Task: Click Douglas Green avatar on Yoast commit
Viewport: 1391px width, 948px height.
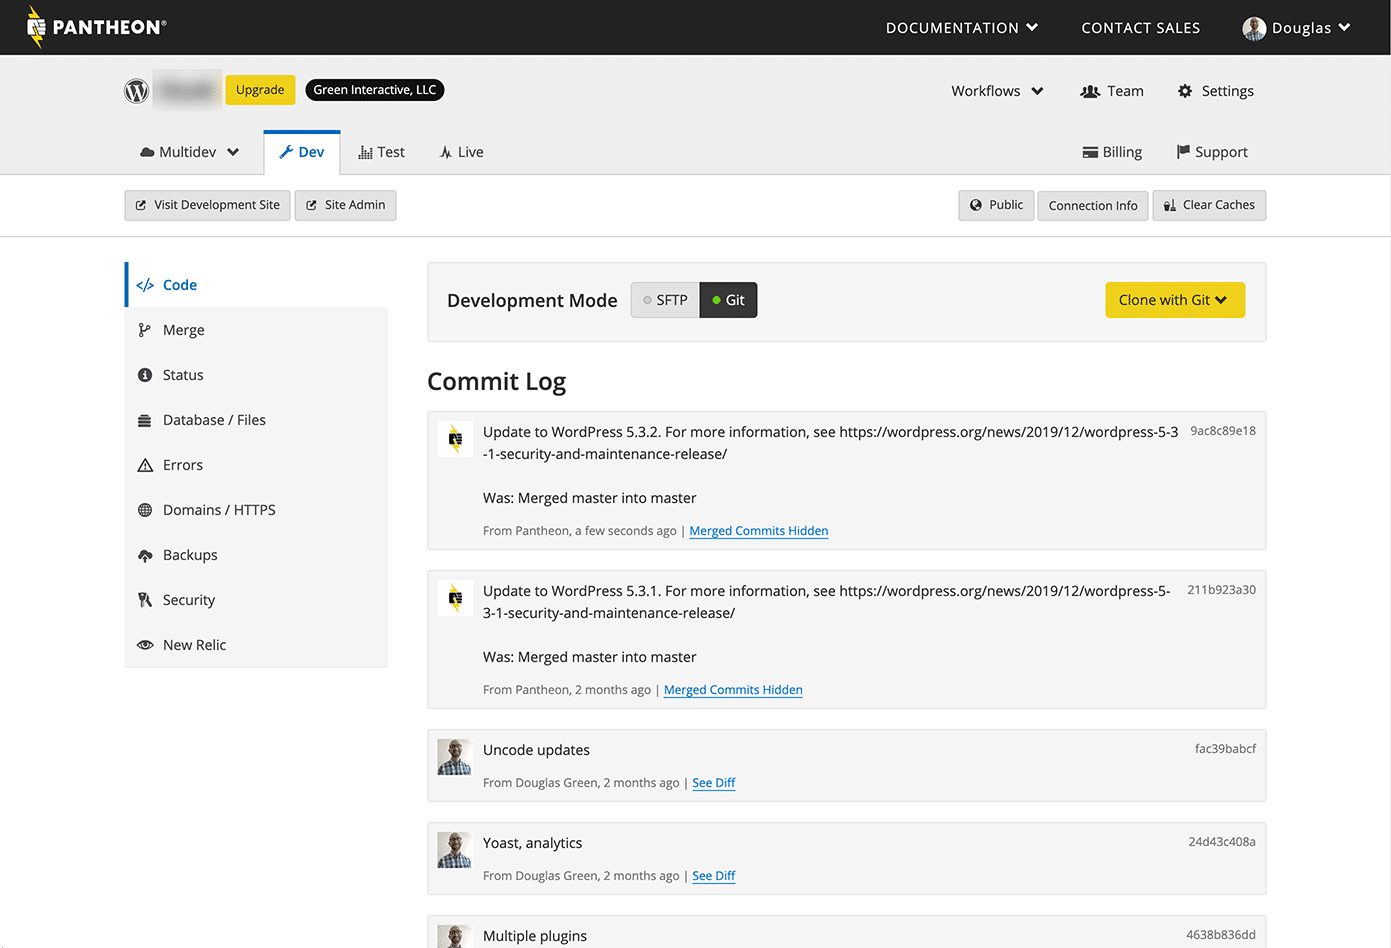Action: tap(454, 850)
